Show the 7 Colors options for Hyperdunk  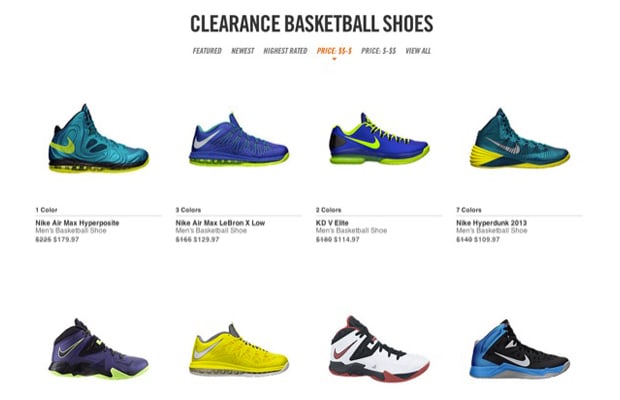point(469,210)
